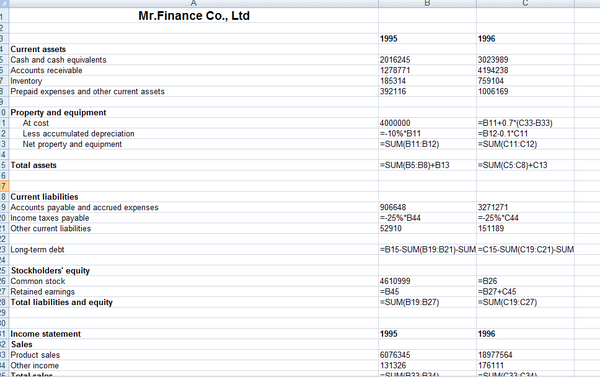Select the Cash and cash equivalents label
Image resolution: width=600 pixels, height=377 pixels.
tap(59, 60)
